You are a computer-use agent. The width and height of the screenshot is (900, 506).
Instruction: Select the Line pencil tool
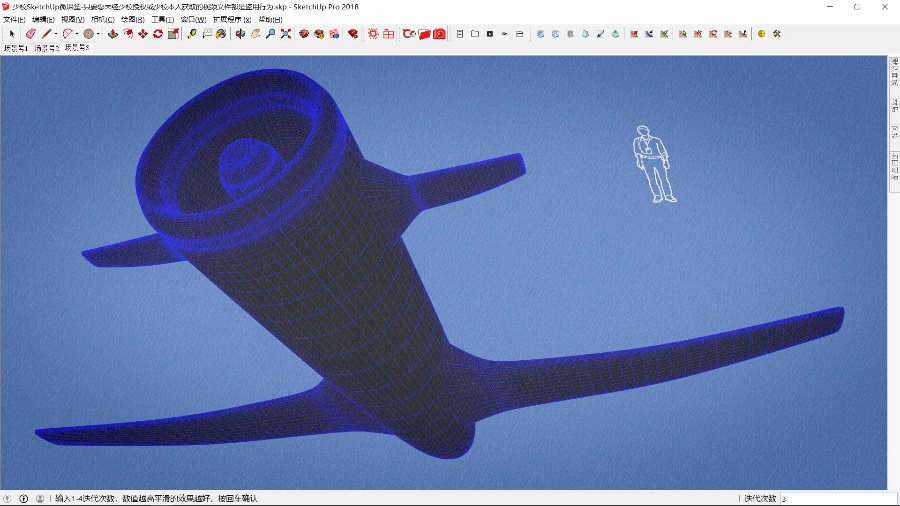46,34
